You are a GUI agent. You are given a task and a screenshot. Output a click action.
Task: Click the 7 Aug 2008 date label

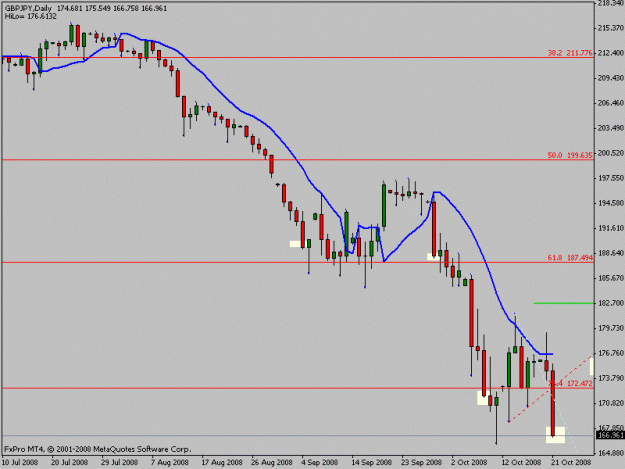pyautogui.click(x=170, y=463)
